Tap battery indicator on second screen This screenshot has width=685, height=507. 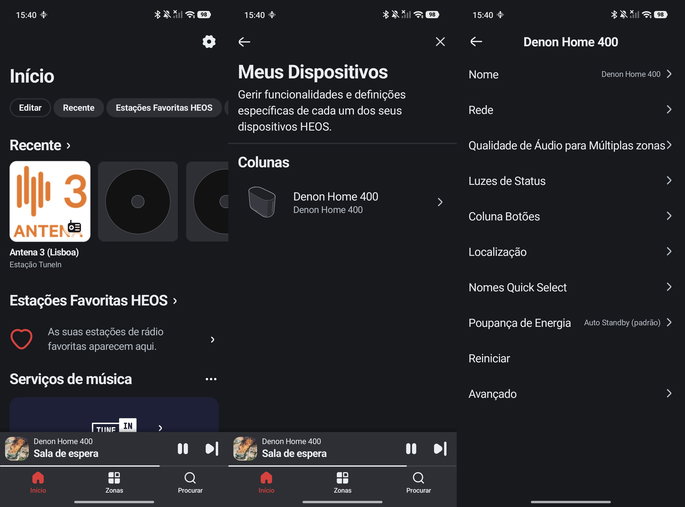pyautogui.click(x=432, y=15)
